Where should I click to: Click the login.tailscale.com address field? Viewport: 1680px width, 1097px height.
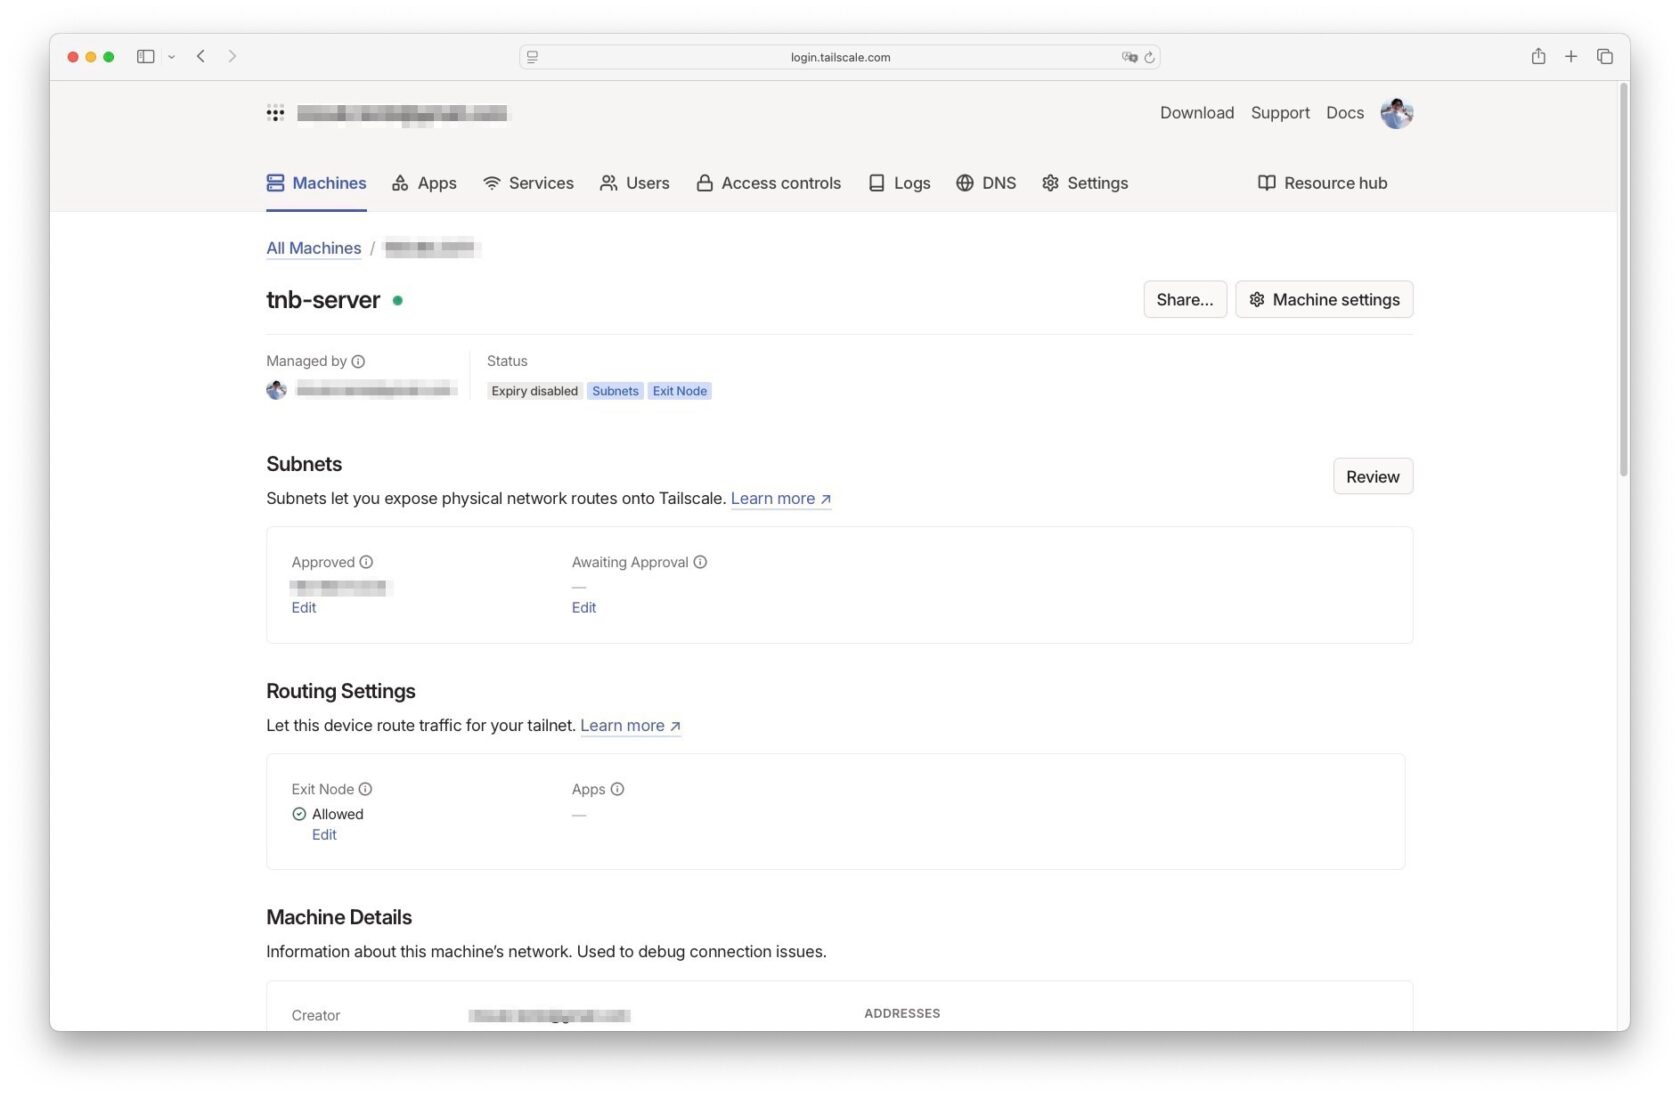(840, 57)
